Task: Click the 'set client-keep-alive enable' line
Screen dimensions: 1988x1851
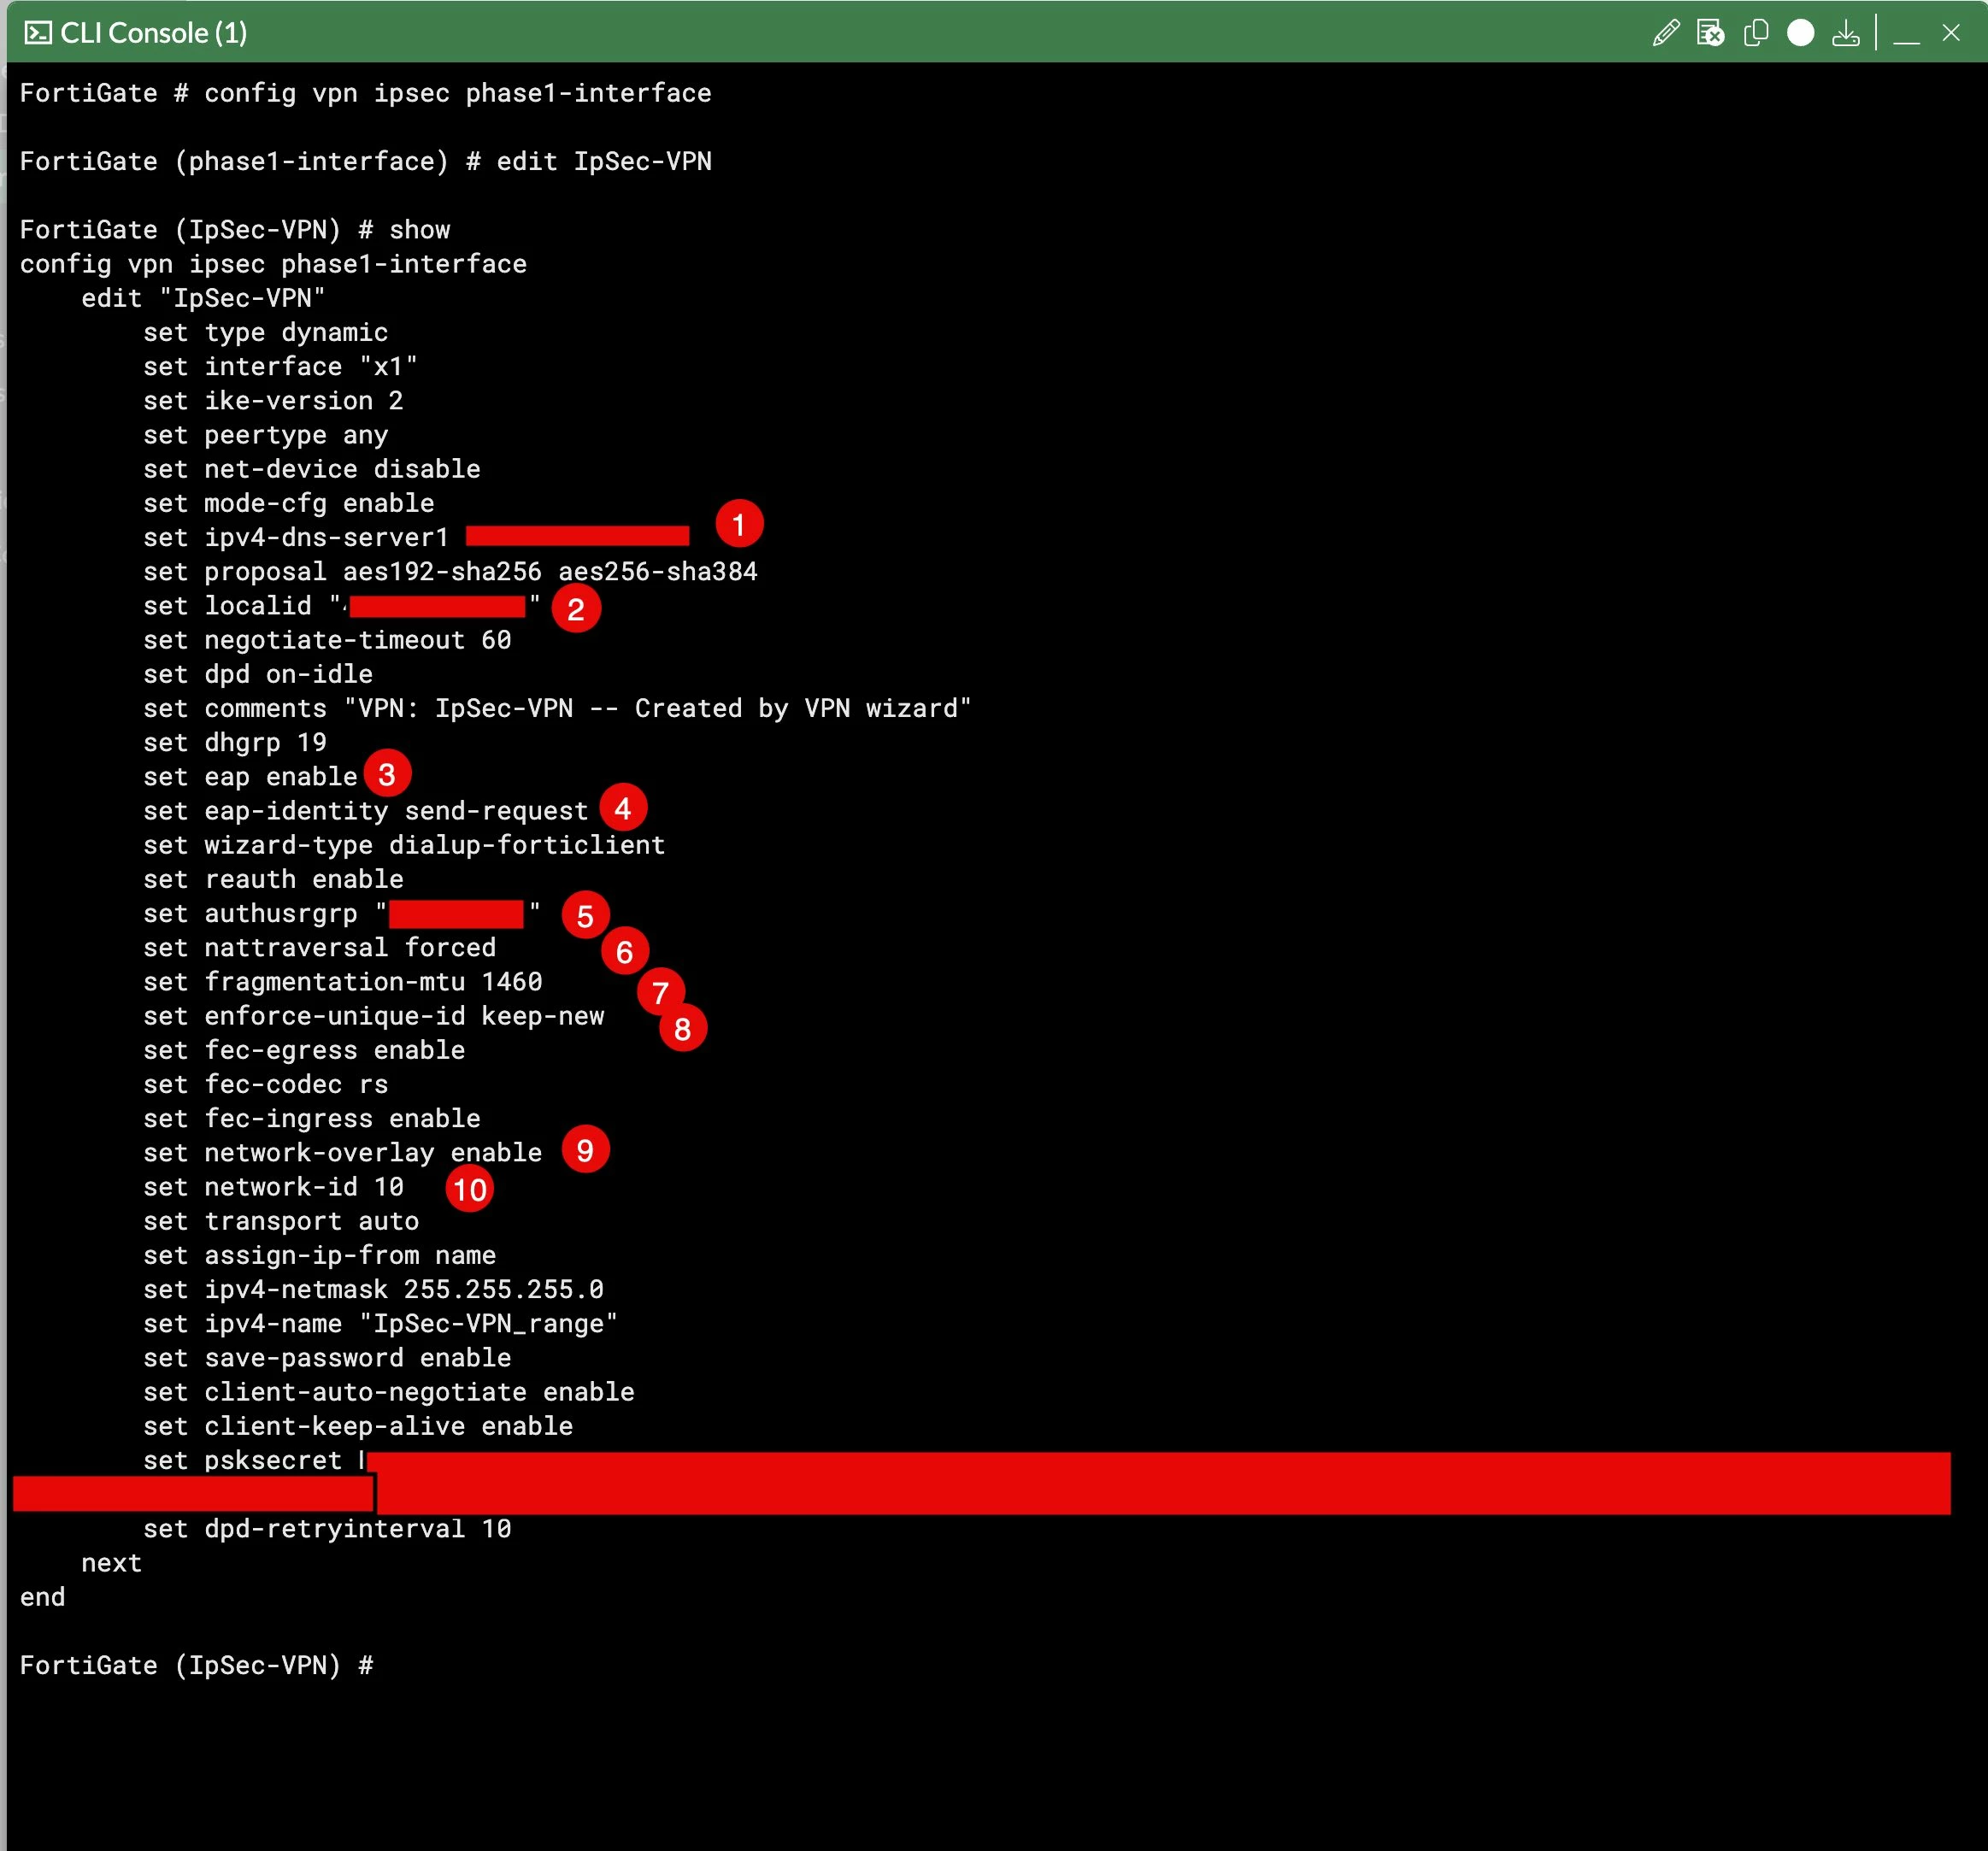Action: (x=358, y=1426)
